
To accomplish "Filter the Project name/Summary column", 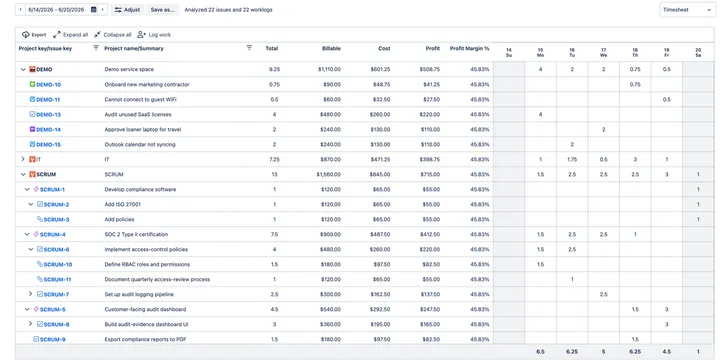I will 249,48.
